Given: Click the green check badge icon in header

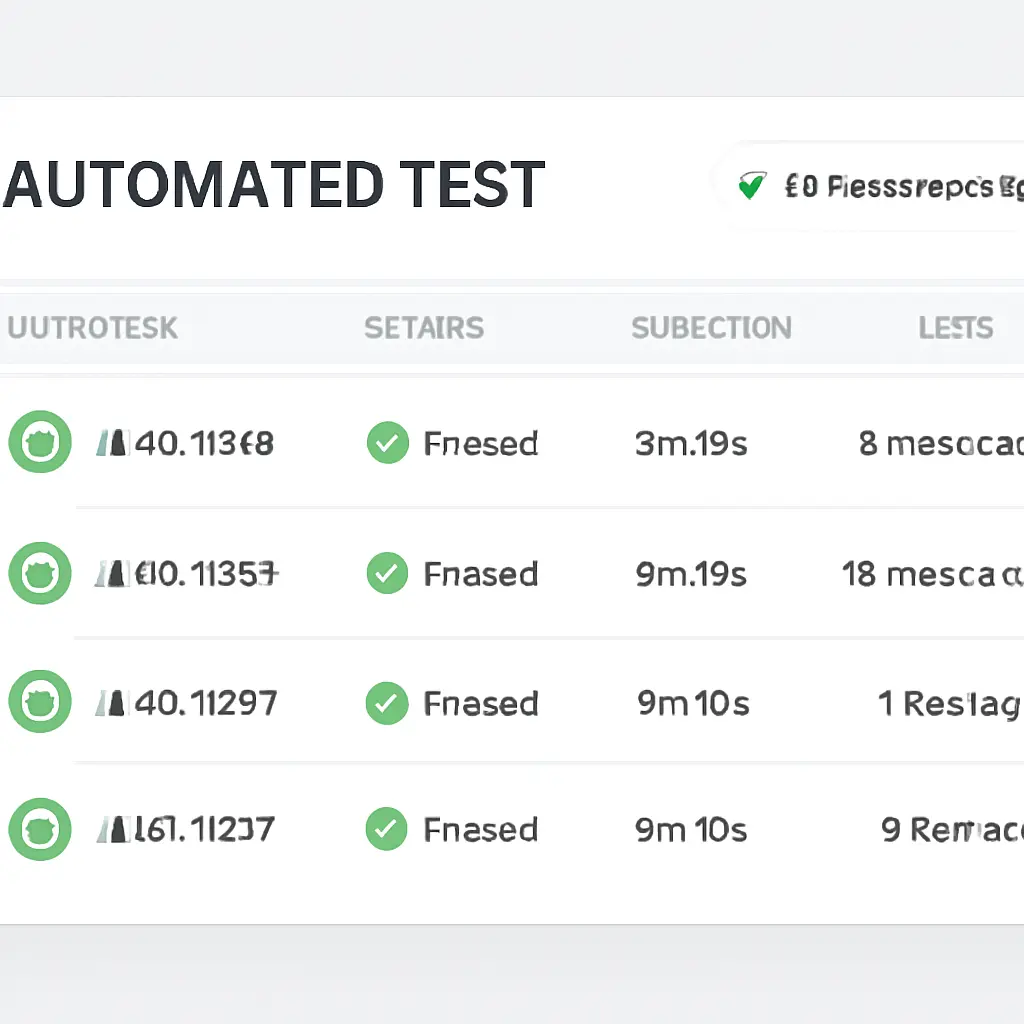Looking at the screenshot, I should [750, 186].
